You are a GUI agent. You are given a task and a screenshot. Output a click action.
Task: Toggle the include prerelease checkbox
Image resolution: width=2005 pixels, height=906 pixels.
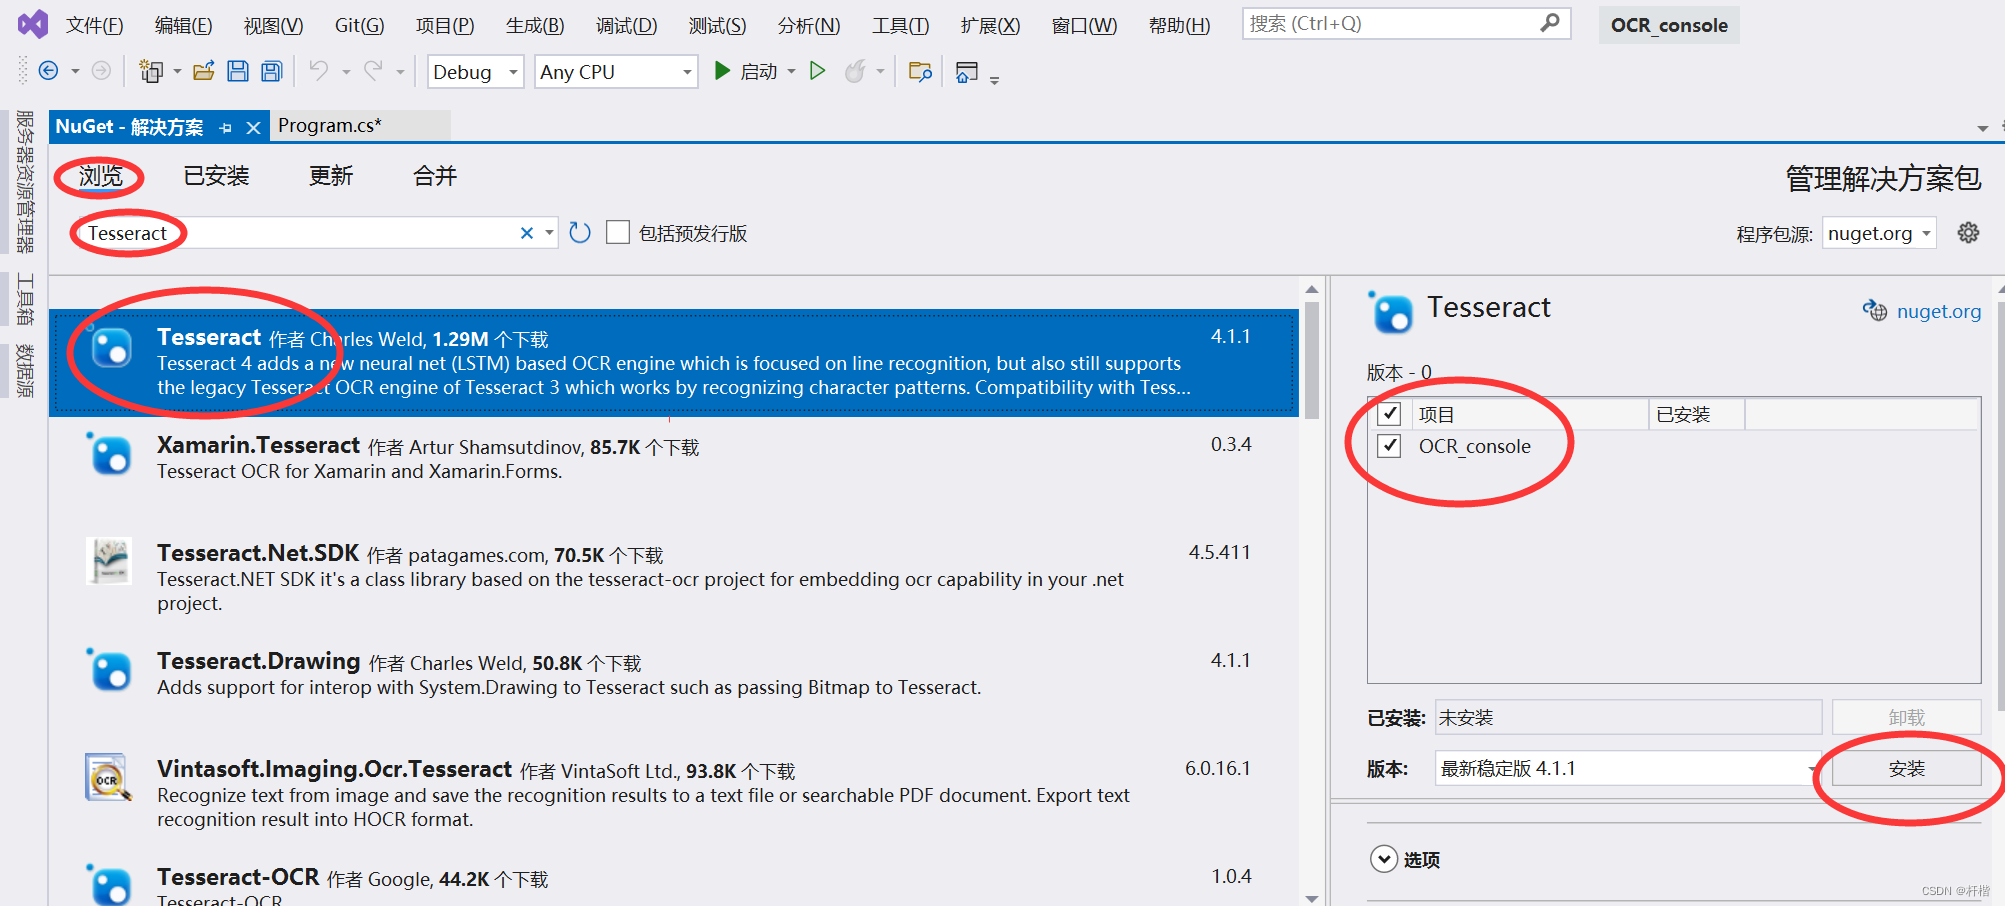[x=618, y=233]
